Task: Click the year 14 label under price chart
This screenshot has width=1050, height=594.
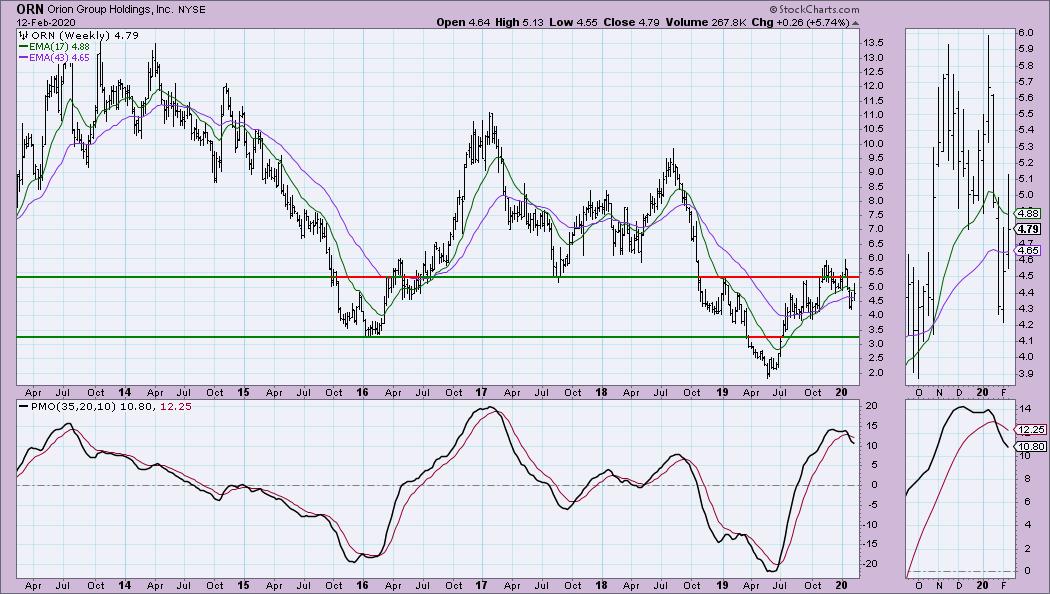Action: pos(124,392)
